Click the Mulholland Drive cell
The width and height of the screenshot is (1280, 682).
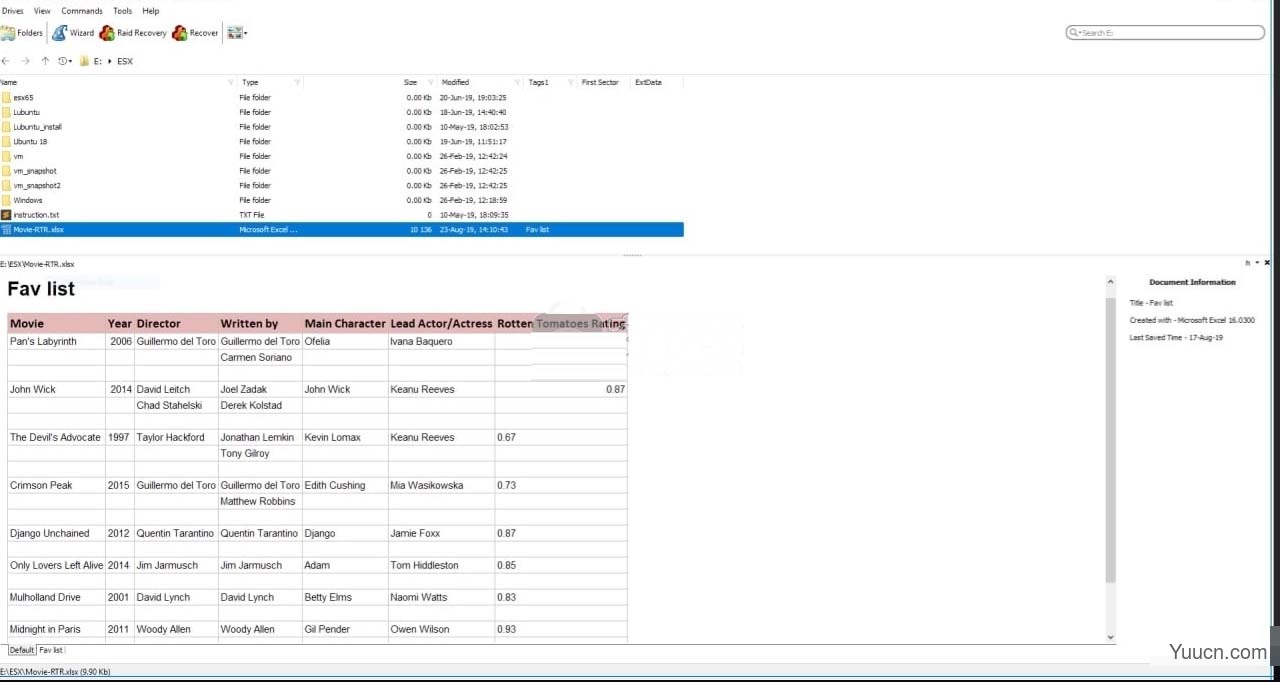click(x=57, y=597)
